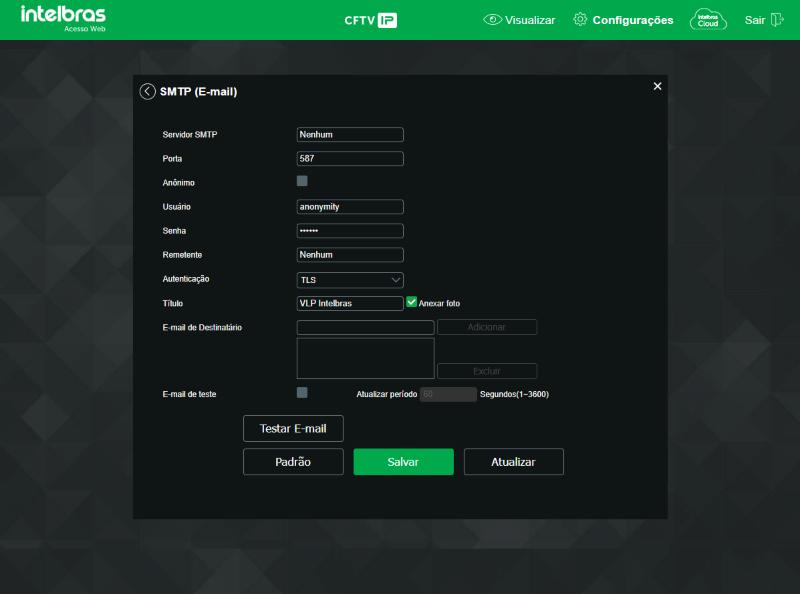Viewport: 800px width, 594px height.
Task: Click the Título field VLP Intelbras
Action: pos(350,303)
